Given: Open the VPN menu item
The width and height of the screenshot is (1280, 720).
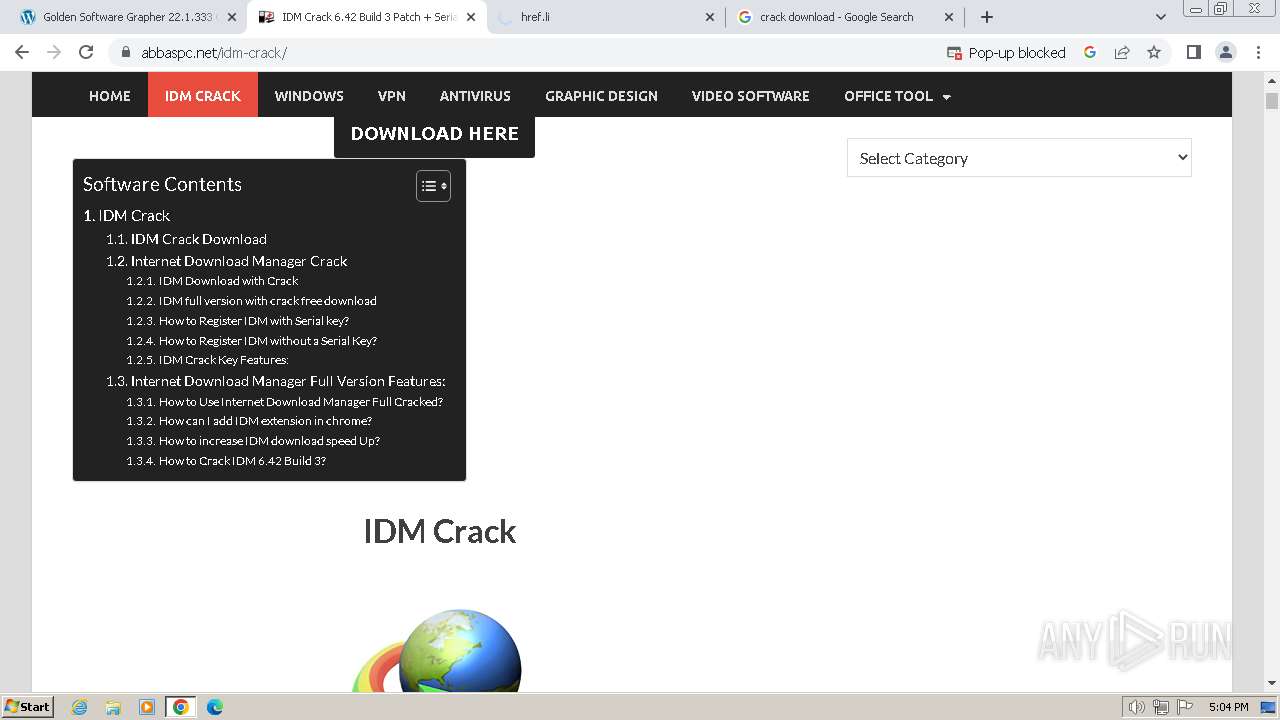Looking at the screenshot, I should [x=392, y=96].
